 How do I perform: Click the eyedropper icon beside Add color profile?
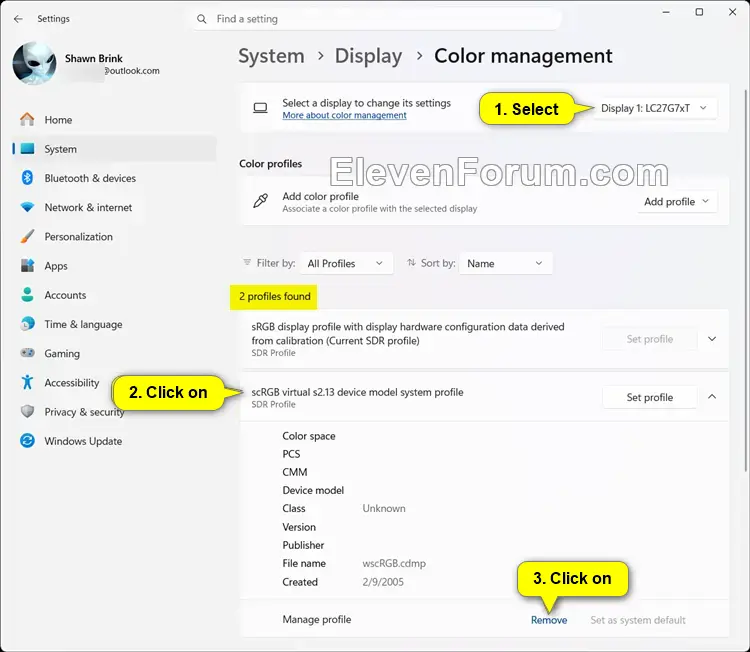[x=260, y=201]
